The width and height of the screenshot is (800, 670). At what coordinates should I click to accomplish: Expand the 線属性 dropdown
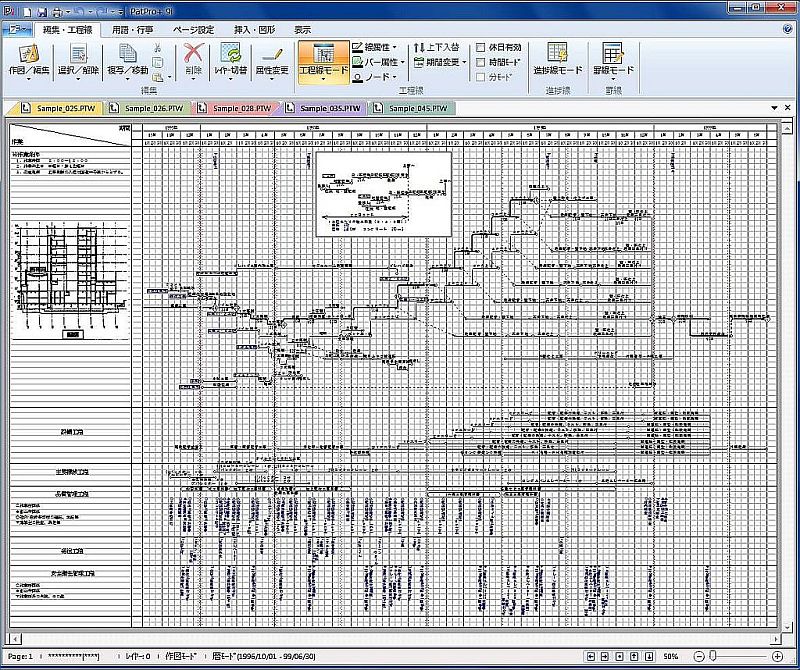click(x=374, y=47)
